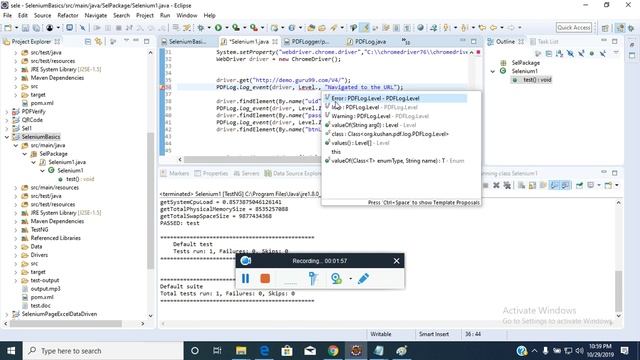Image resolution: width=640 pixels, height=360 pixels.
Task: Toggle Link with Editor in Project Explorer
Action: tap(98, 41)
